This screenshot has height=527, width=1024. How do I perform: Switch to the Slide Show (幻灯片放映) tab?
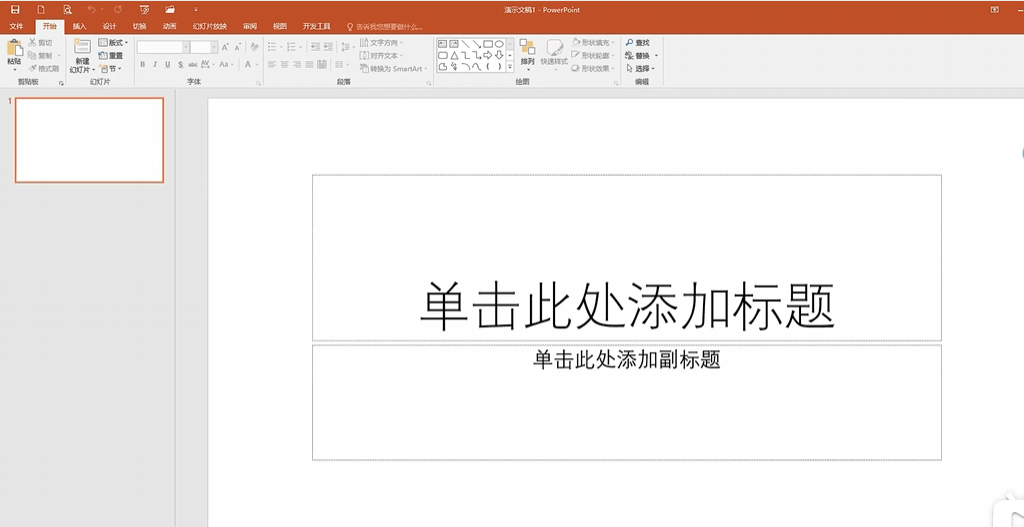click(x=209, y=26)
